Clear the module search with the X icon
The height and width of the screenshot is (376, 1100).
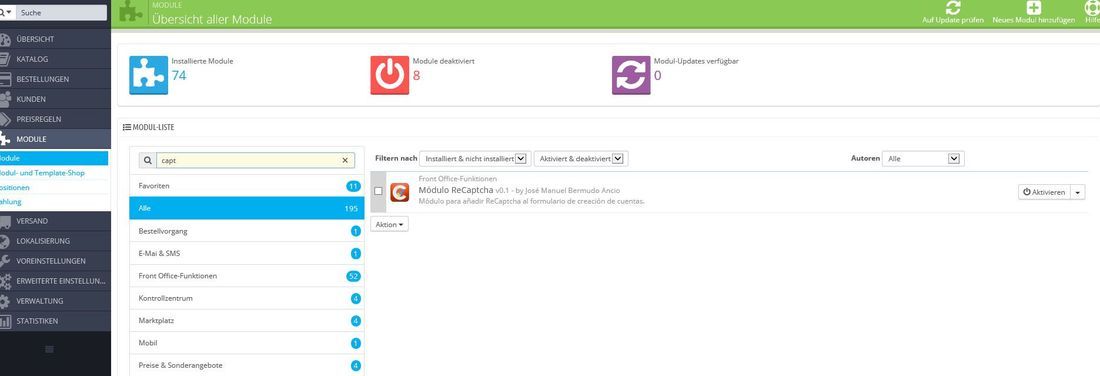pos(344,161)
